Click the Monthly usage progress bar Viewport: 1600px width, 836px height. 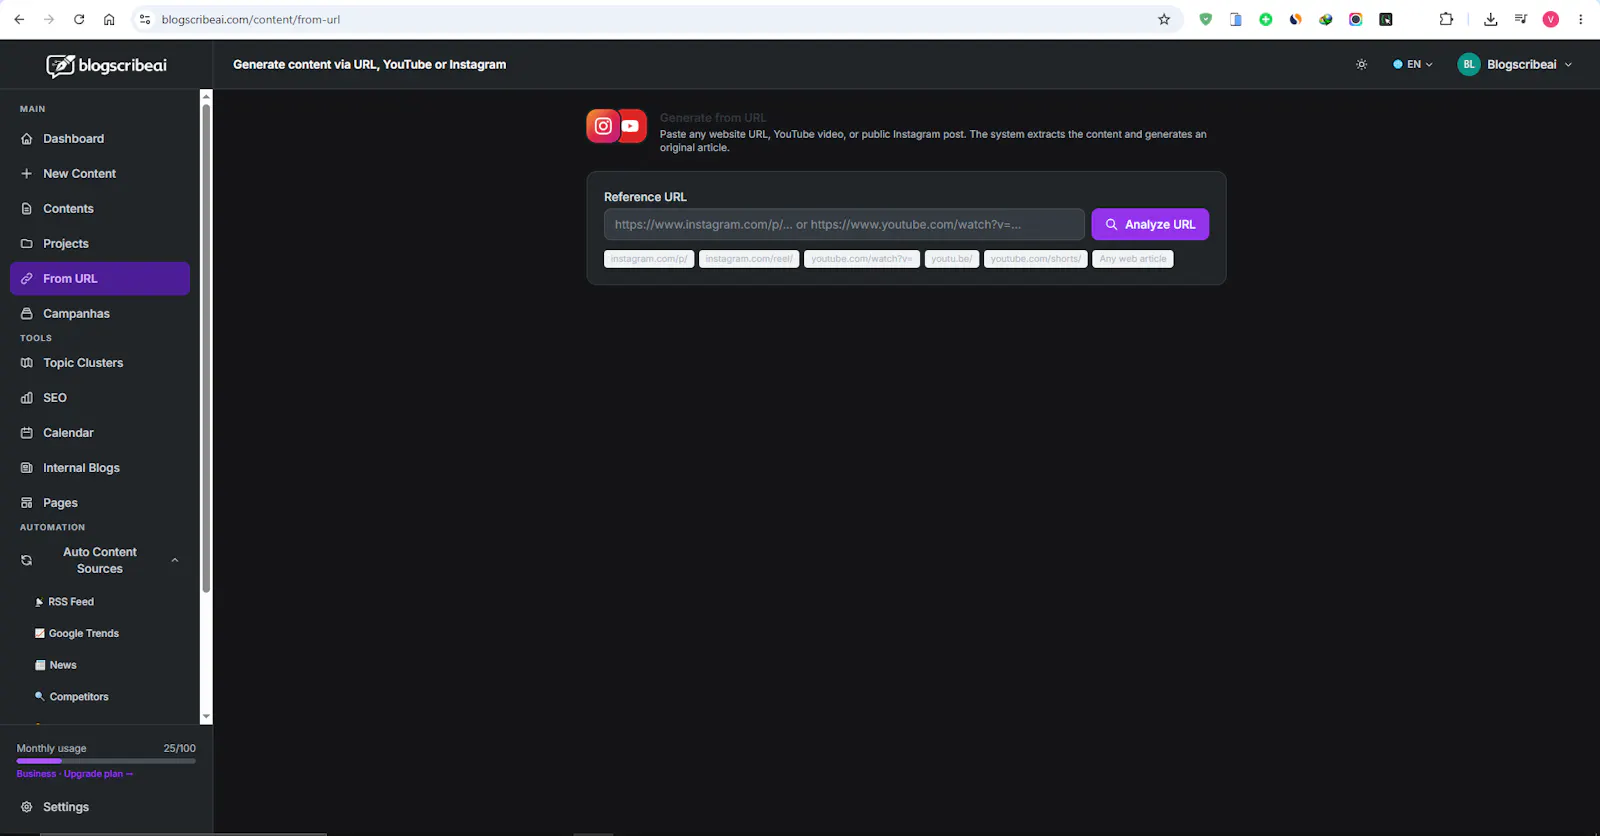point(106,761)
